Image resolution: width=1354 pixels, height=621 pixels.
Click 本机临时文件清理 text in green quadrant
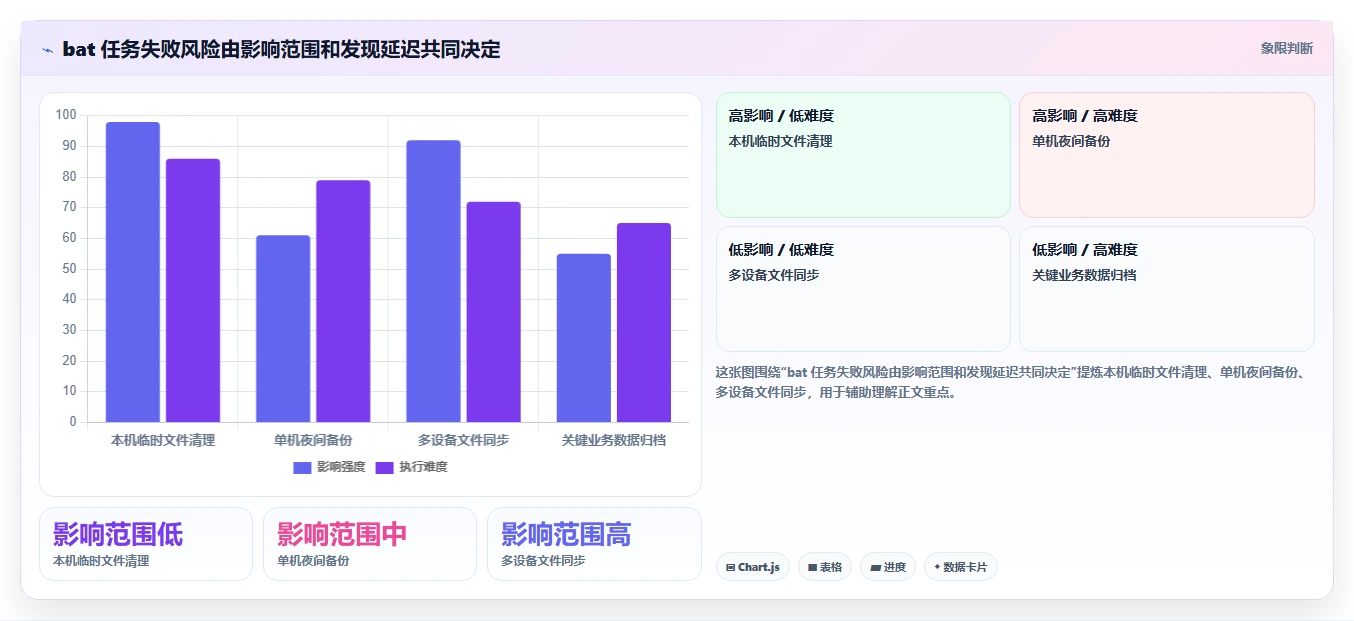781,141
